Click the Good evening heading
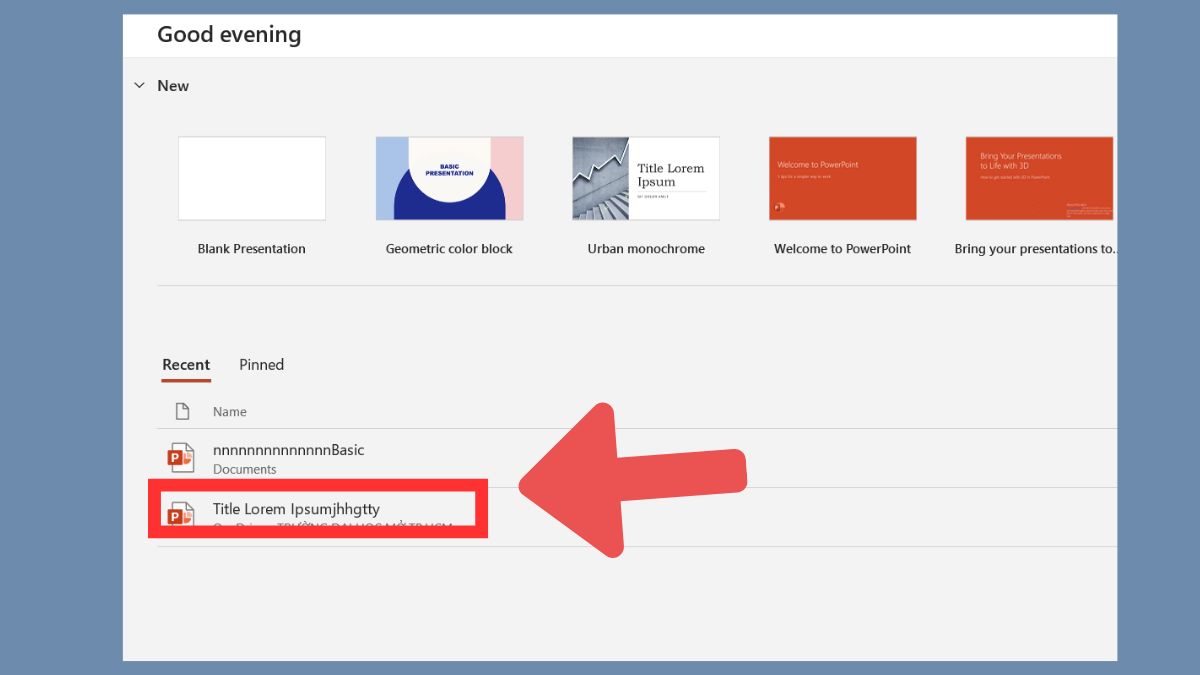This screenshot has width=1200, height=675. [x=229, y=35]
